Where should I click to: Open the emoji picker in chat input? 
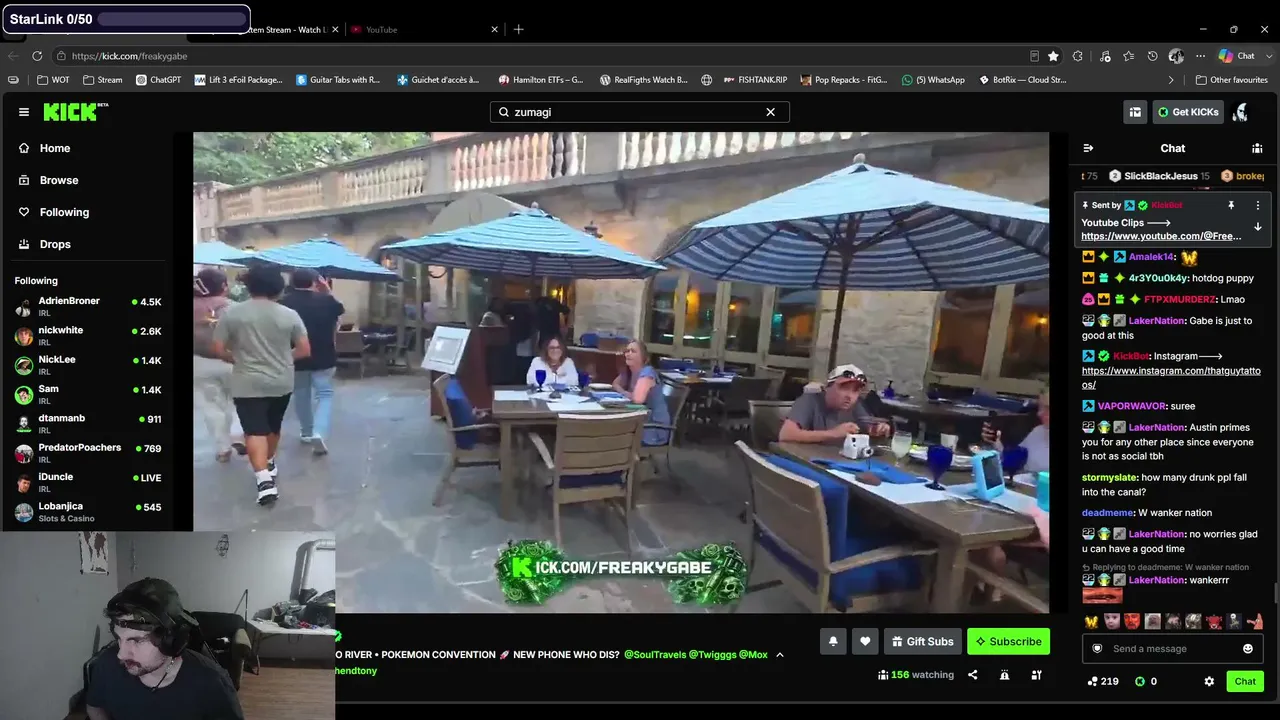point(1248,649)
